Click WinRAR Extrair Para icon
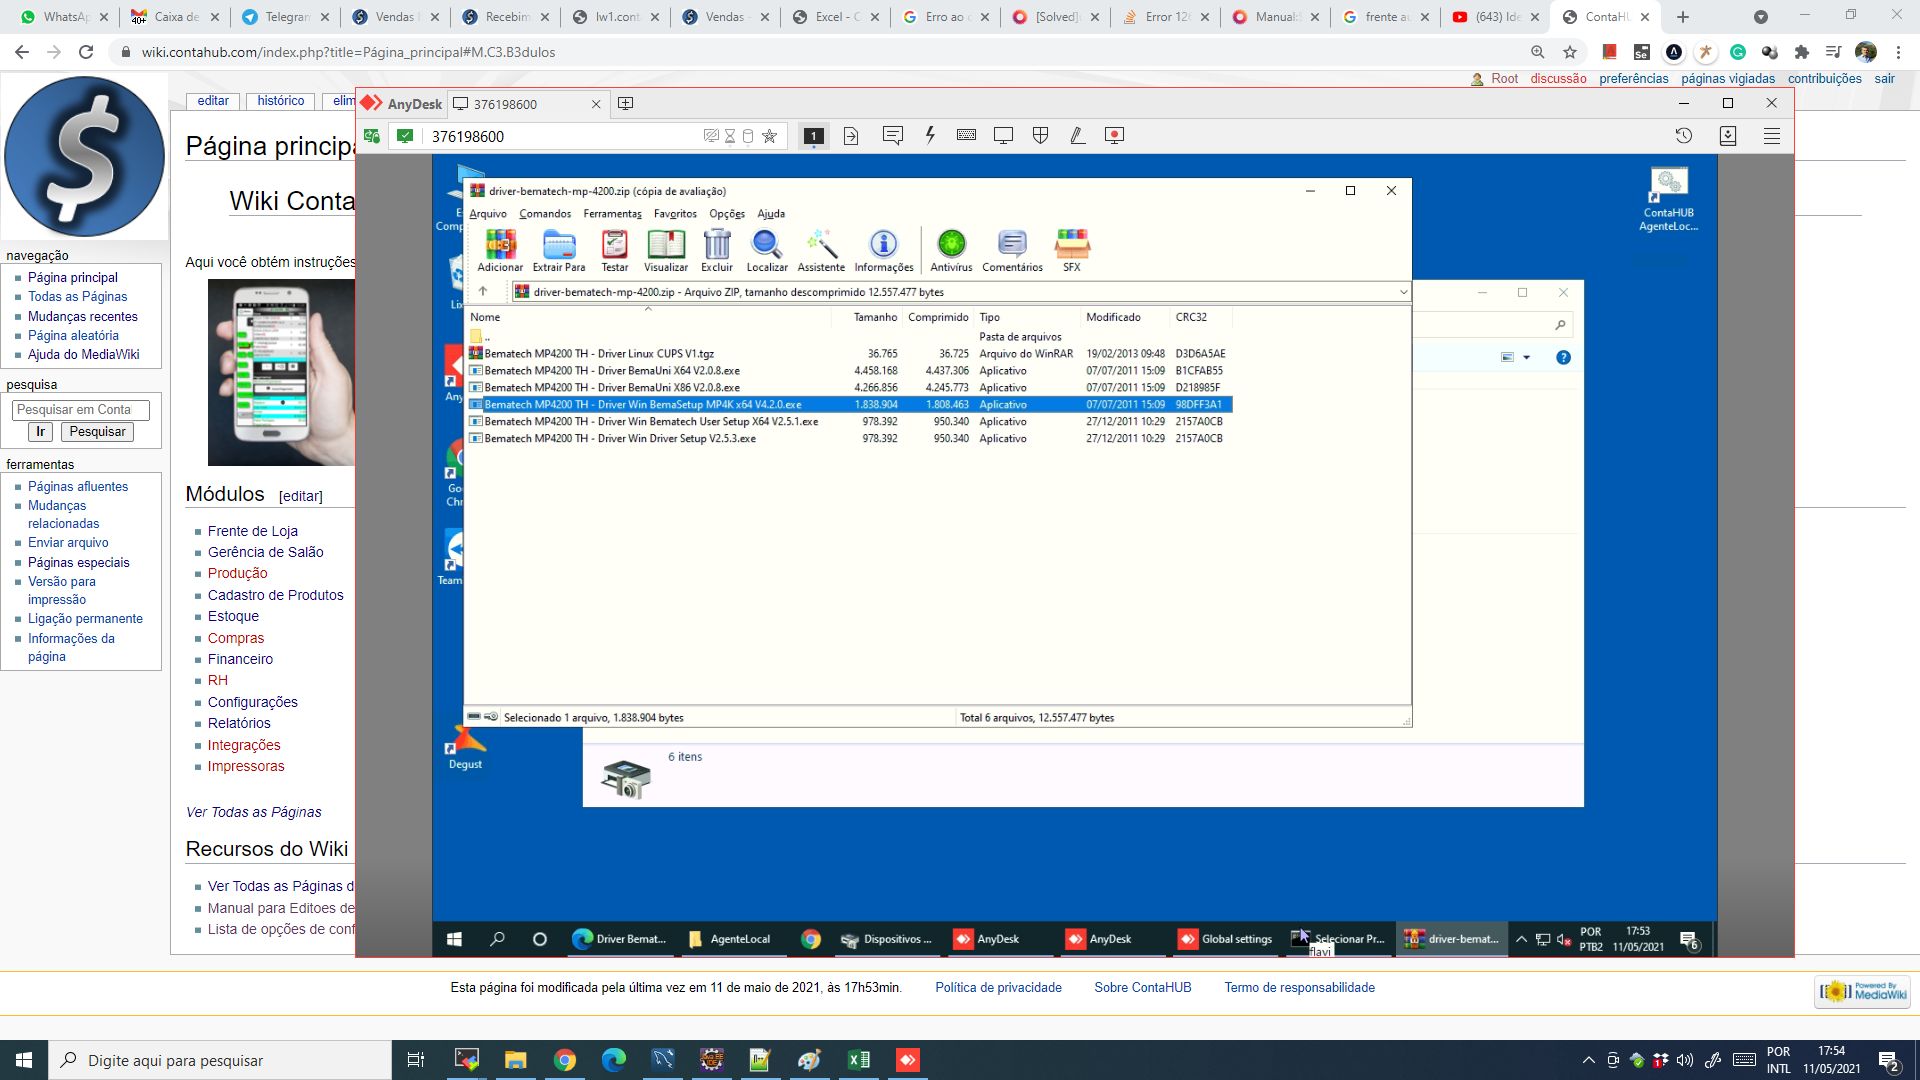This screenshot has height=1080, width=1920. (x=559, y=250)
